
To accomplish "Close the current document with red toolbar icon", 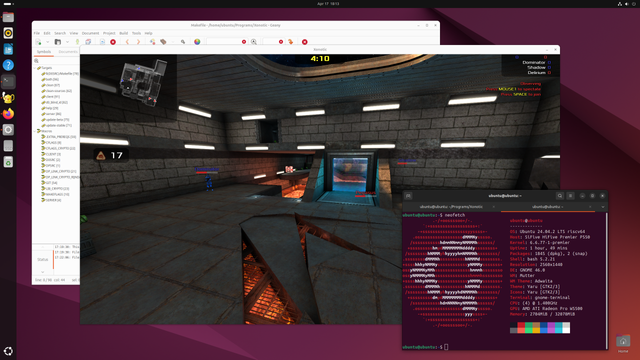I will pos(113,42).
